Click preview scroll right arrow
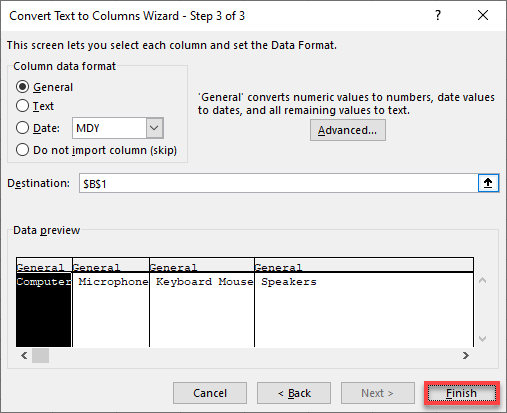The width and height of the screenshot is (507, 413). click(x=466, y=356)
